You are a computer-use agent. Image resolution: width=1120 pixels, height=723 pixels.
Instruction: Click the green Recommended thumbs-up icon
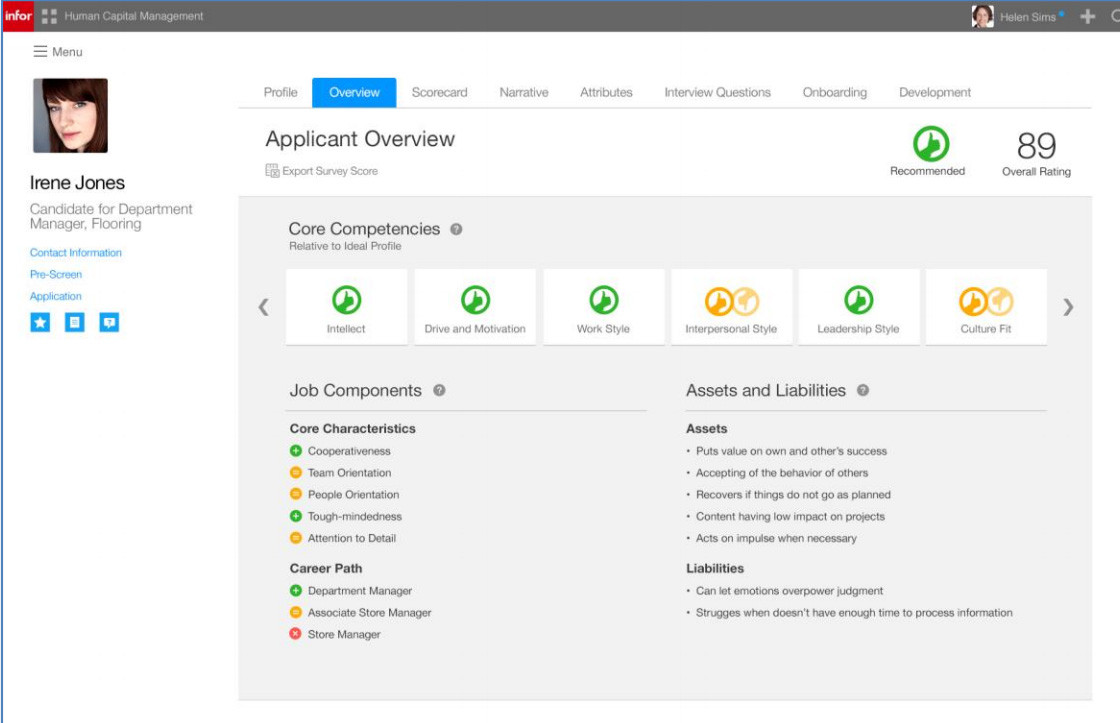coord(931,144)
